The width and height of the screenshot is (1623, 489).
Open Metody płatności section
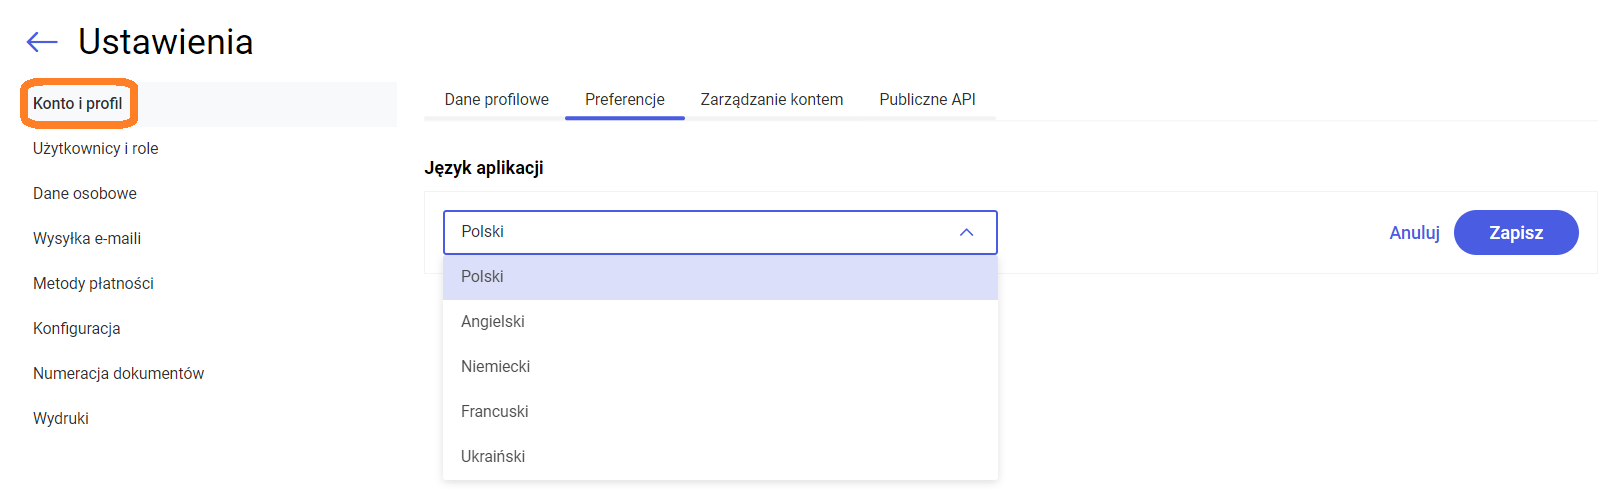pyautogui.click(x=93, y=284)
